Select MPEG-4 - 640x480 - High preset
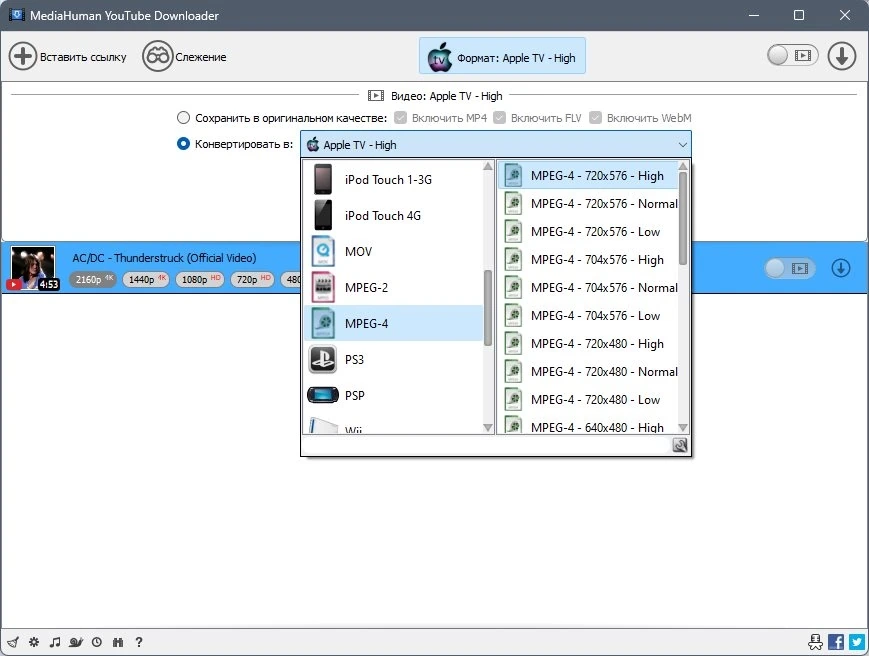 click(588, 426)
